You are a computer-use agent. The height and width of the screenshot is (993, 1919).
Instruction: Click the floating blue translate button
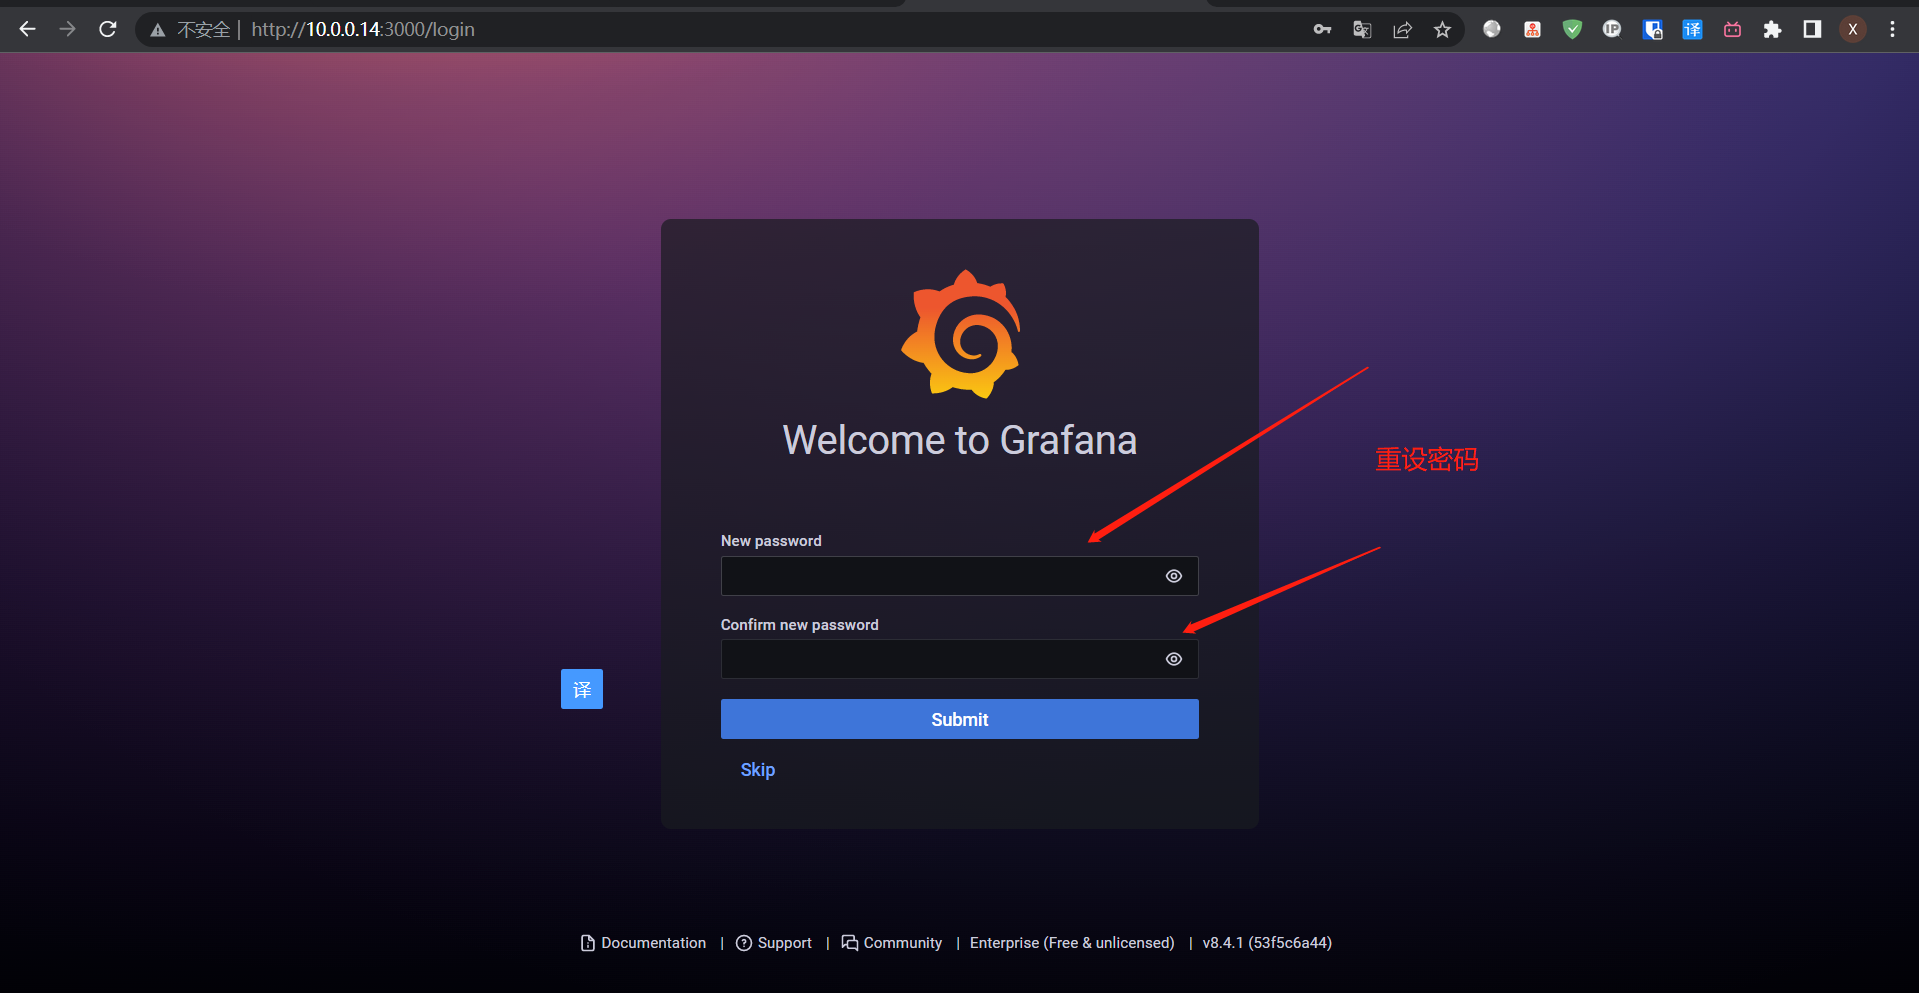point(582,689)
